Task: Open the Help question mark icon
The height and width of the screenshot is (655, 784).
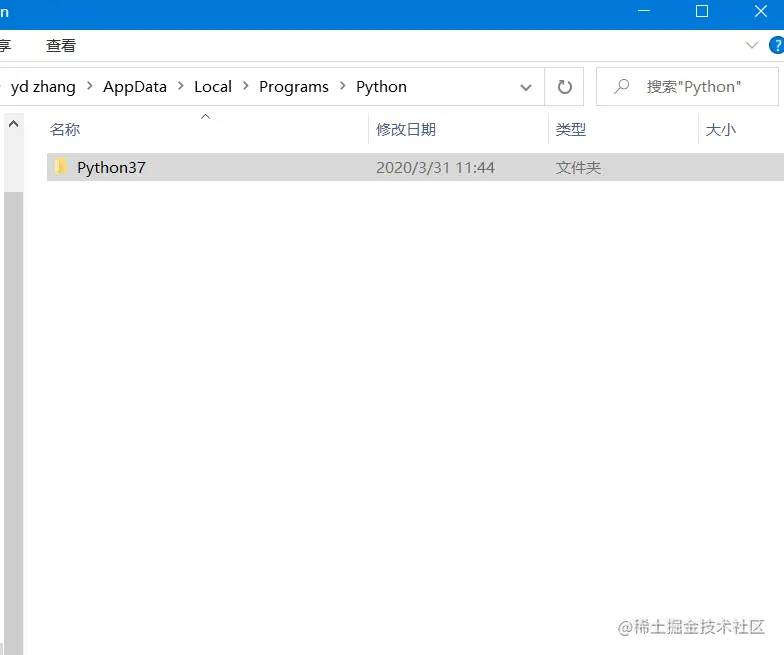Action: pyautogui.click(x=776, y=45)
